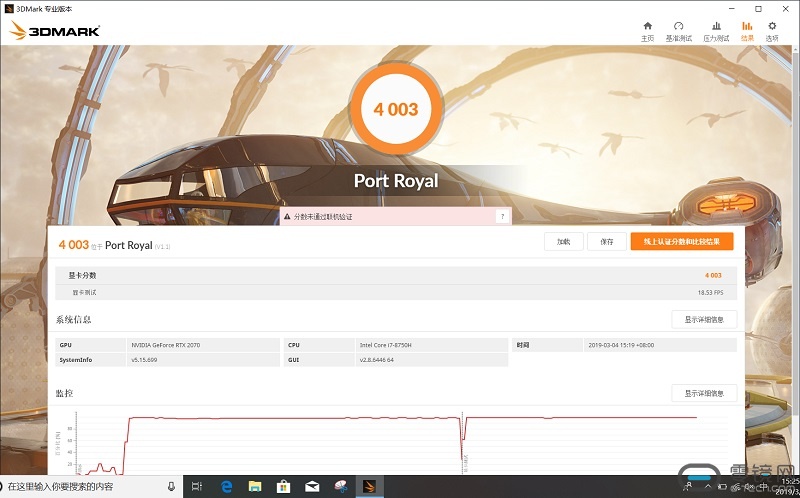Click the GUI v2.8.6446 64 value
This screenshot has height=498, width=800.
pos(377,360)
